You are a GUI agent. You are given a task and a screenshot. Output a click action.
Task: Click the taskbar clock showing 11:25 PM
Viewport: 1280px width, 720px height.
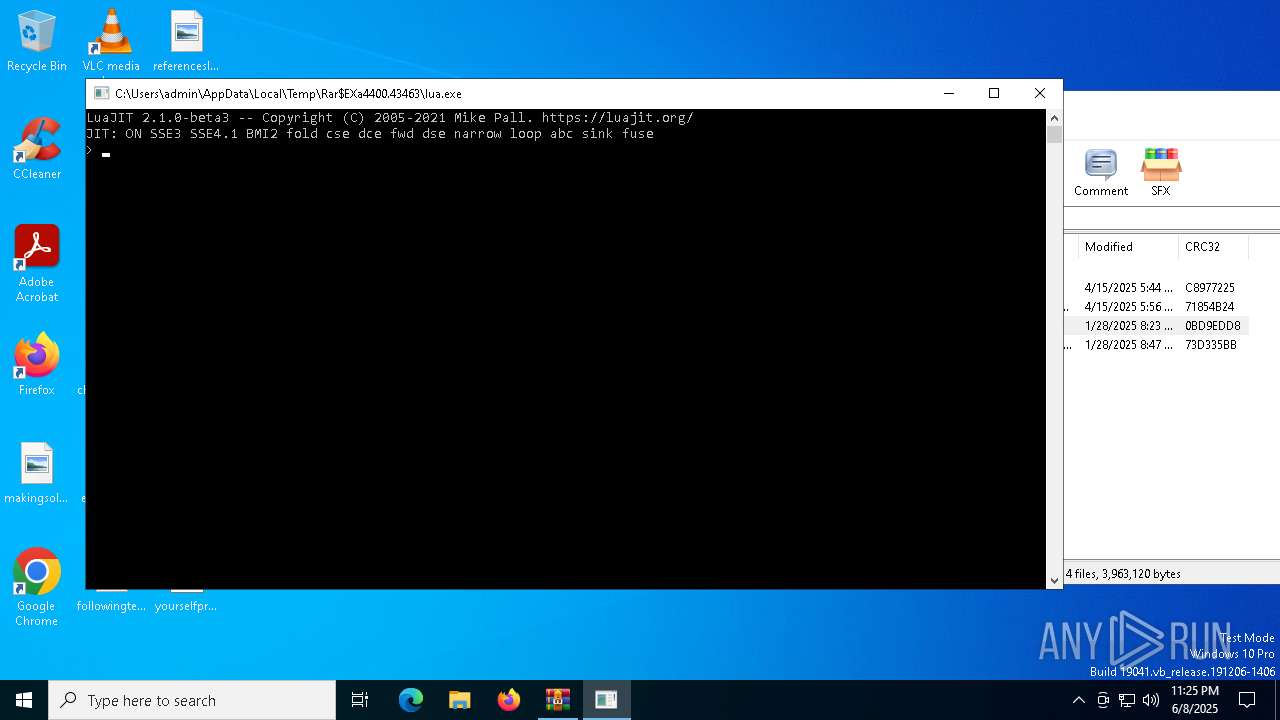coord(1194,700)
